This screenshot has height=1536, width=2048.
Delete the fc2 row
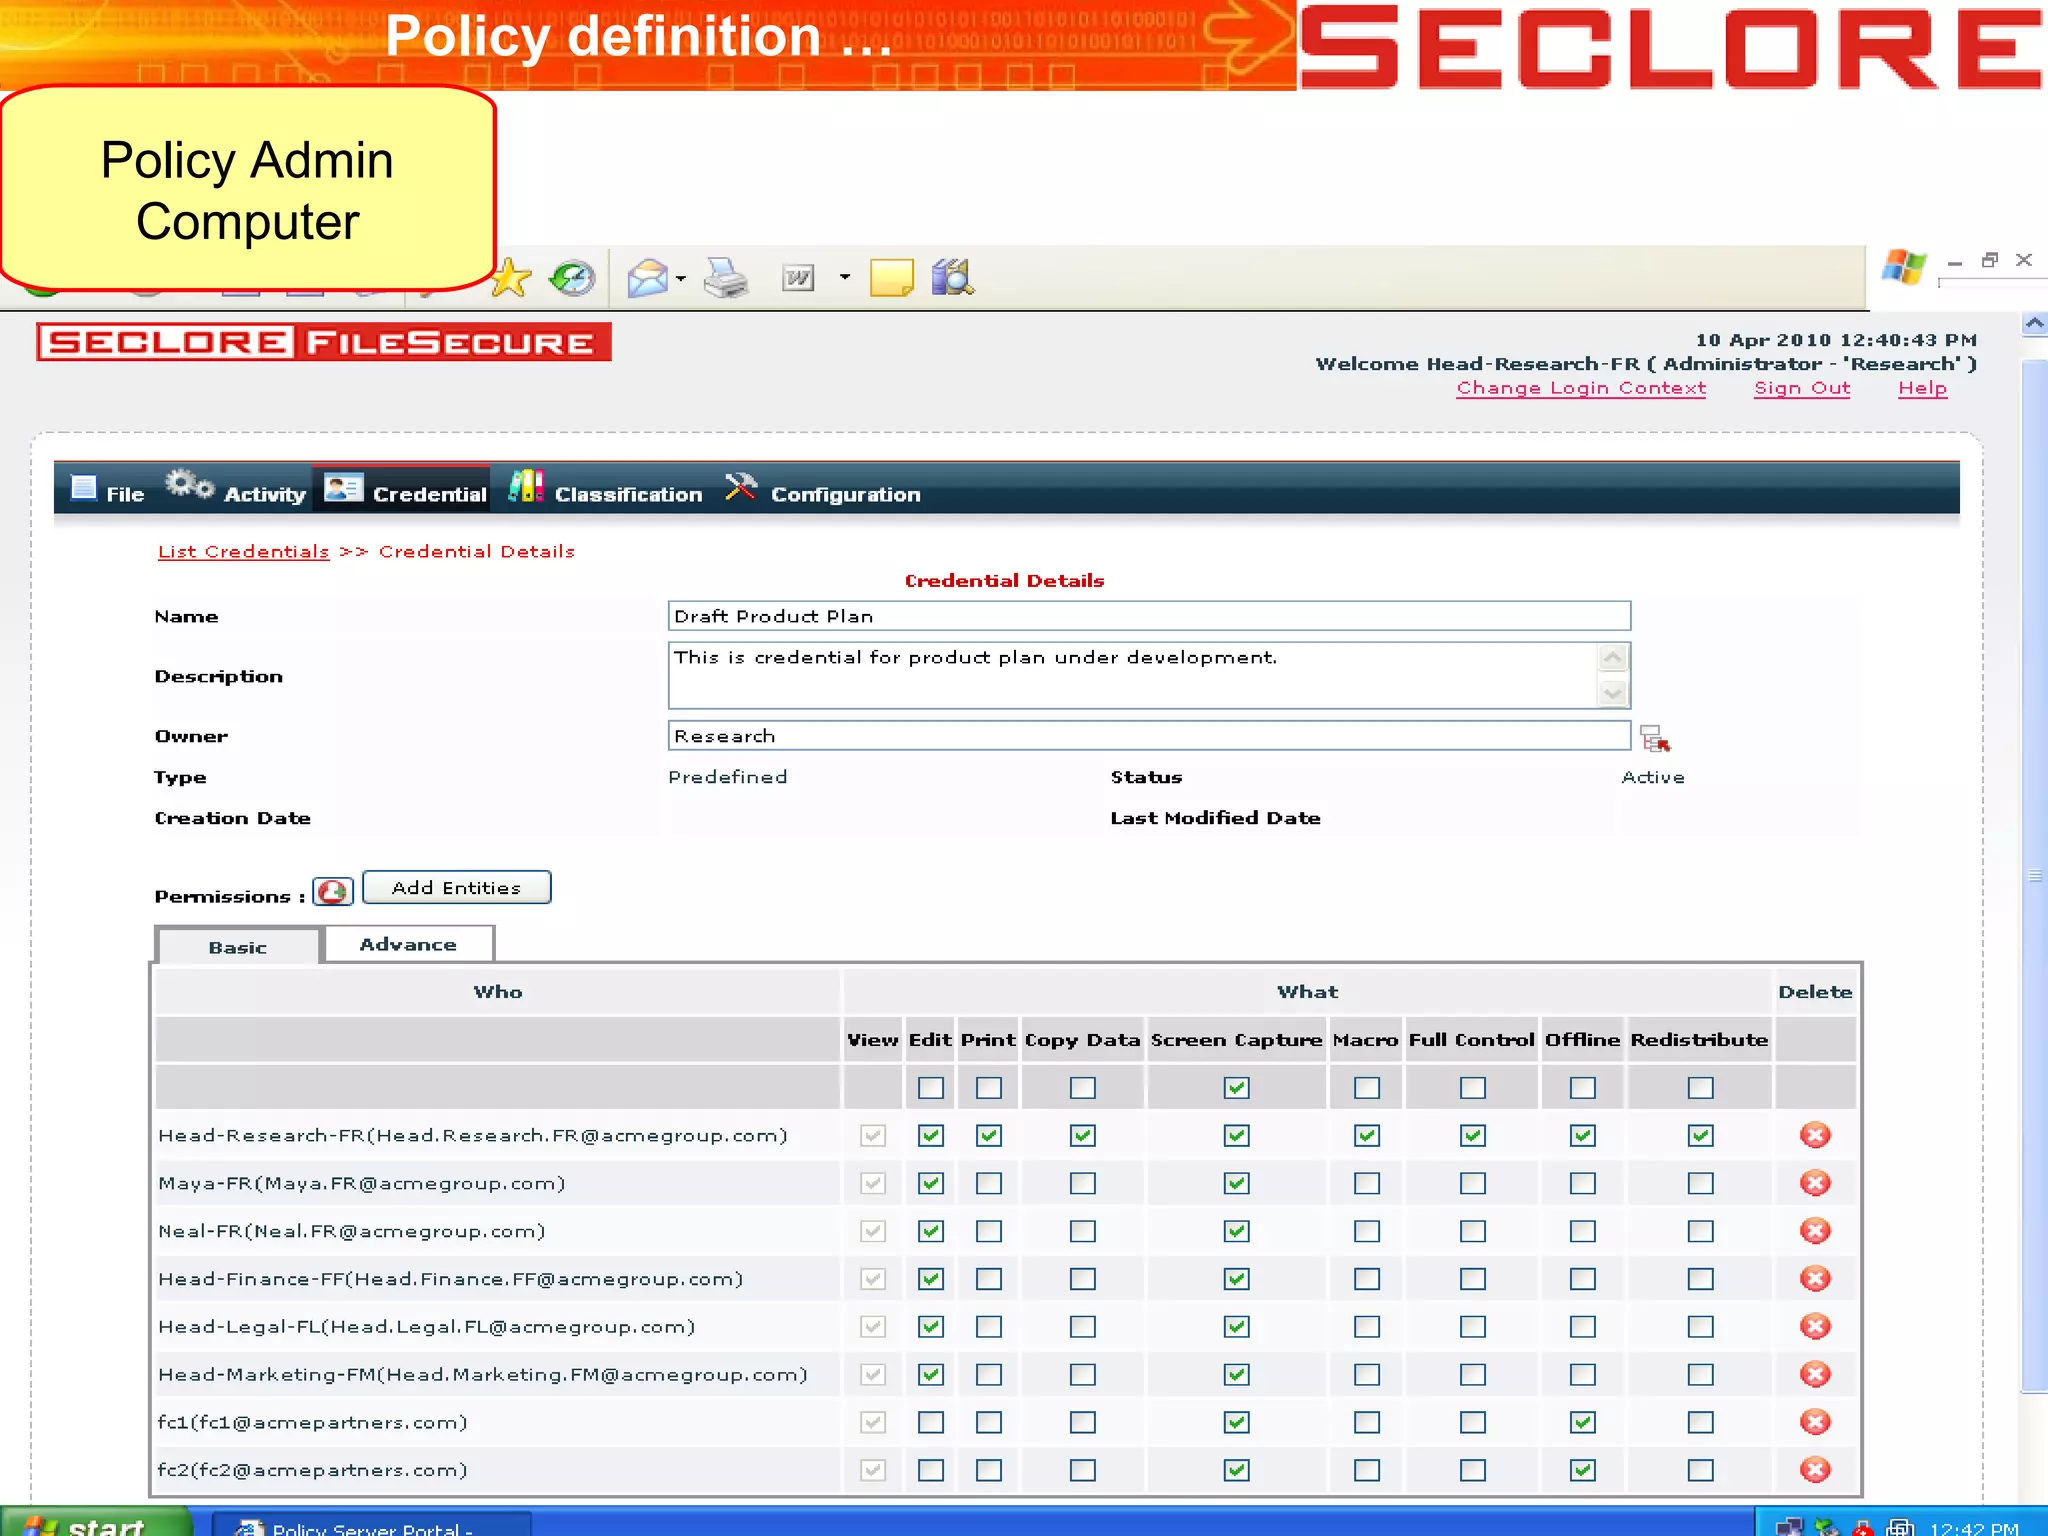(x=1815, y=1470)
